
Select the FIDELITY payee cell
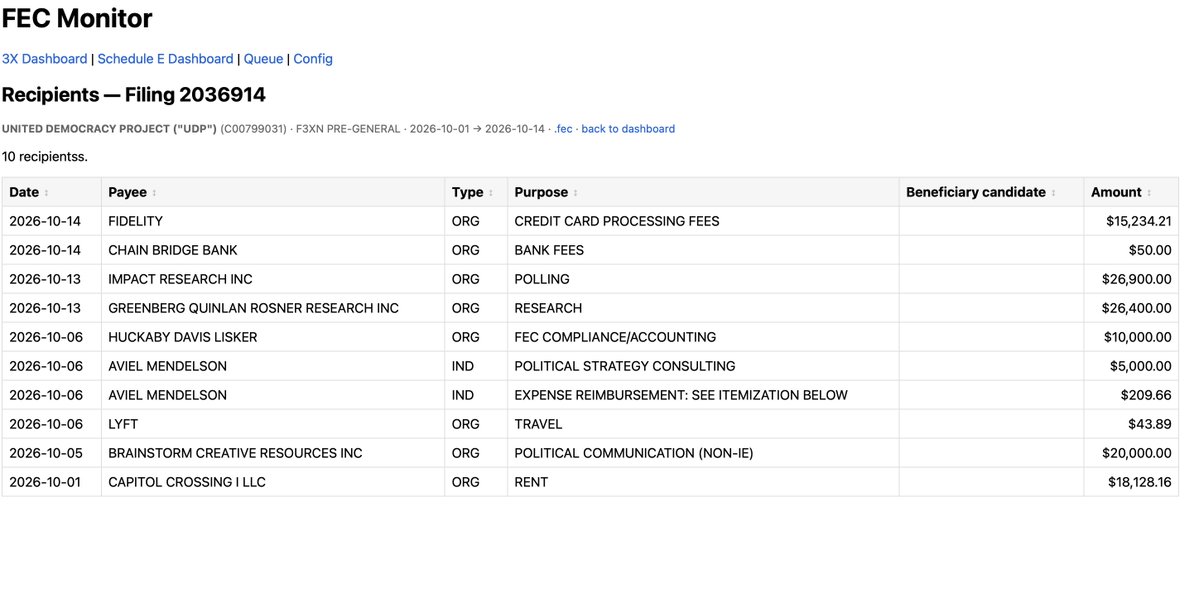tap(273, 221)
